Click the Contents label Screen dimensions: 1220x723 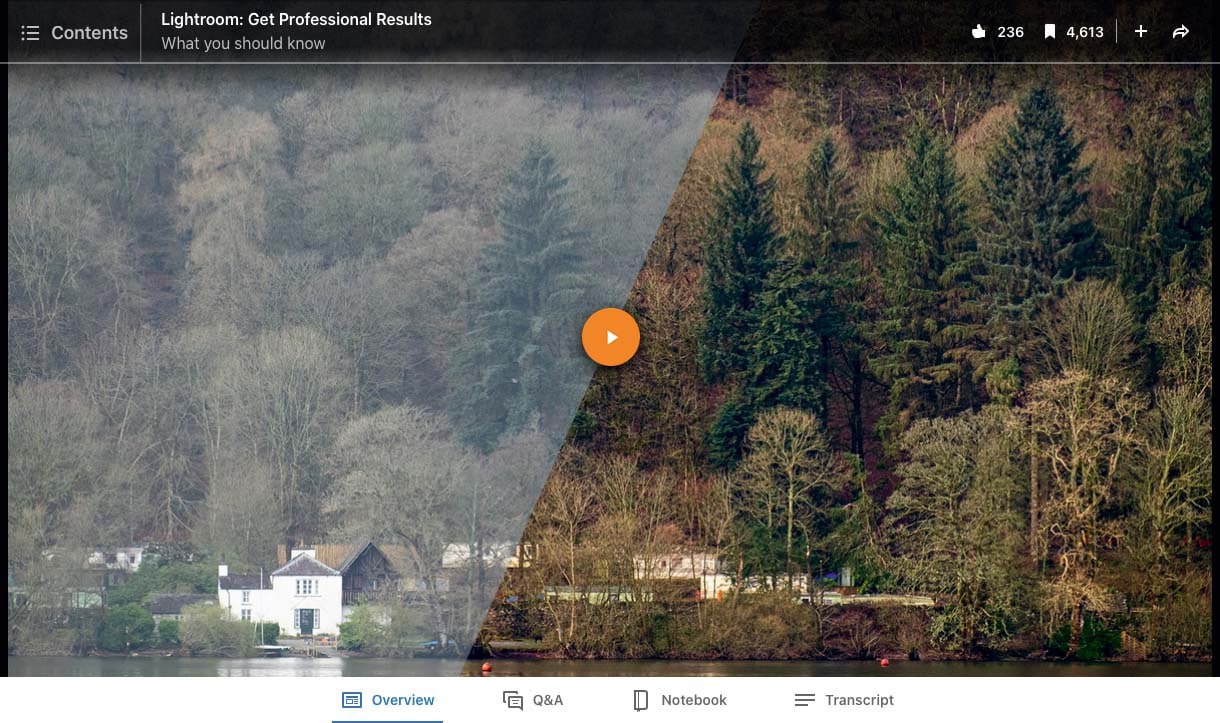[89, 33]
